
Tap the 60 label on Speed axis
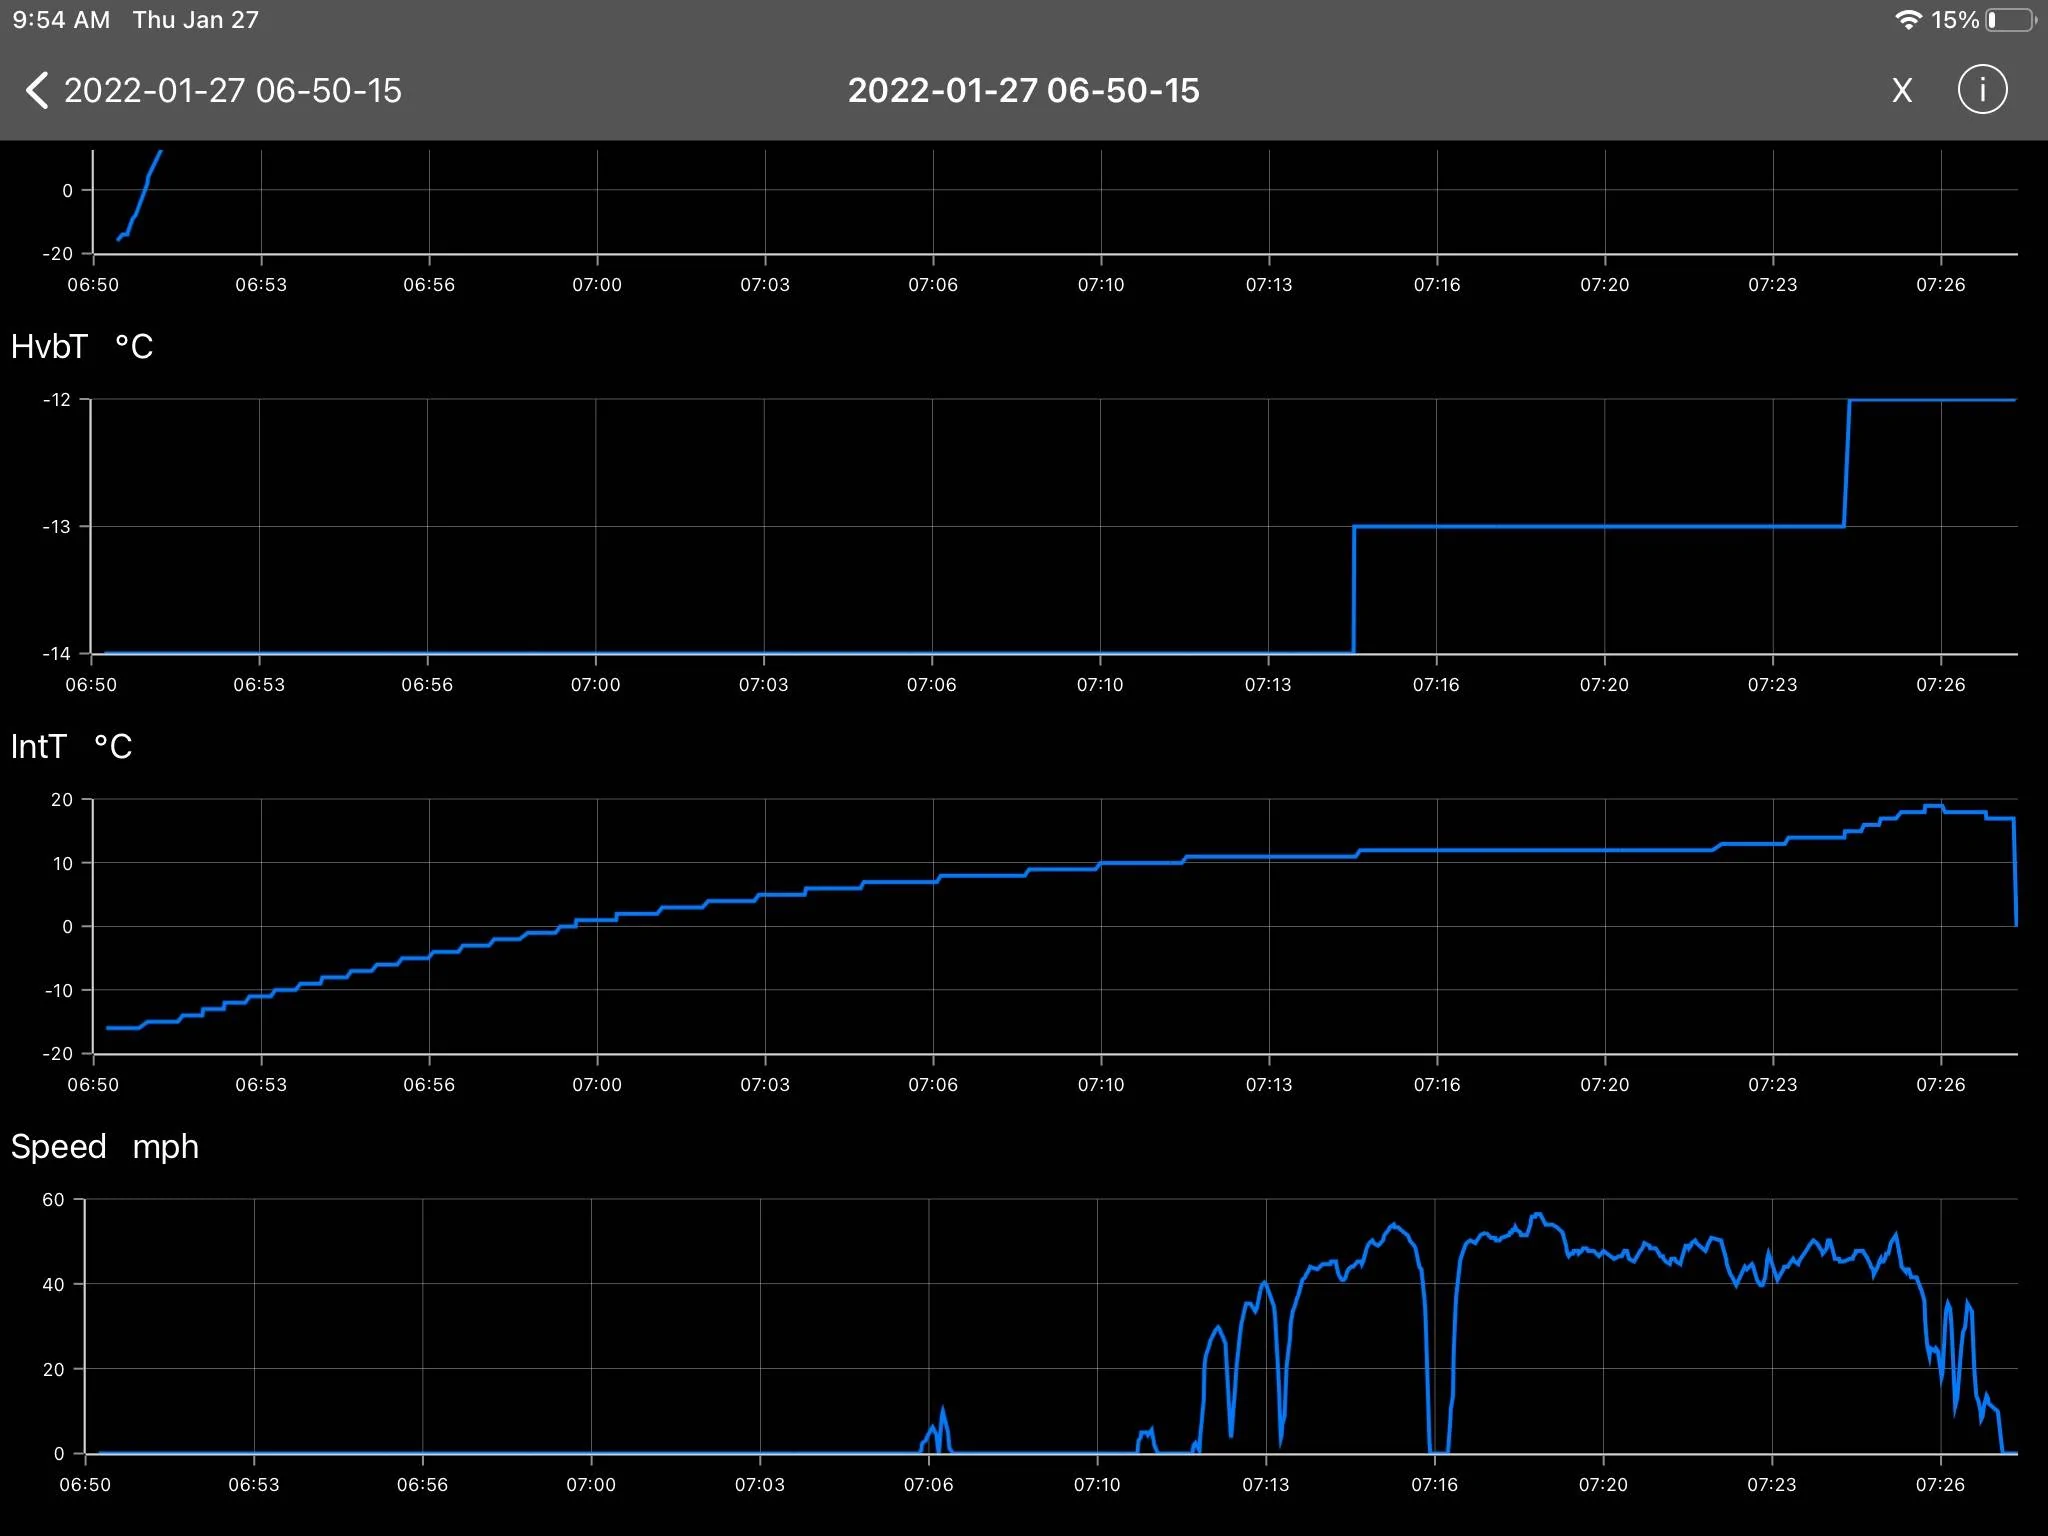pos(53,1200)
